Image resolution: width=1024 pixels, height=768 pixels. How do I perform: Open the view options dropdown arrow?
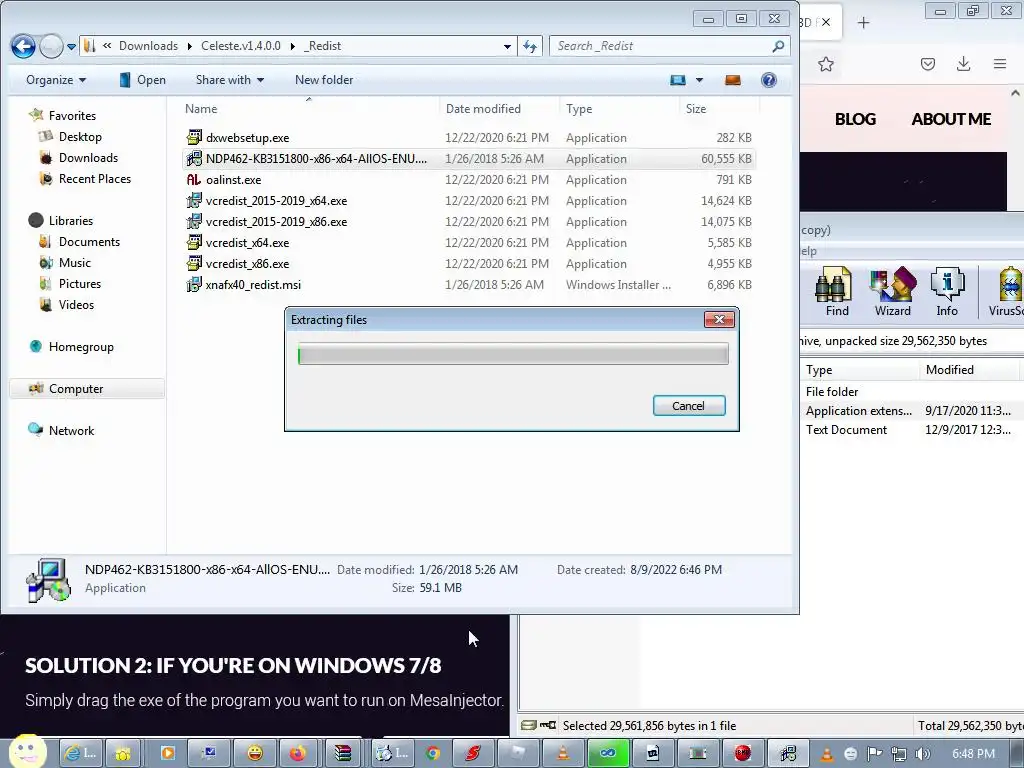point(699,80)
